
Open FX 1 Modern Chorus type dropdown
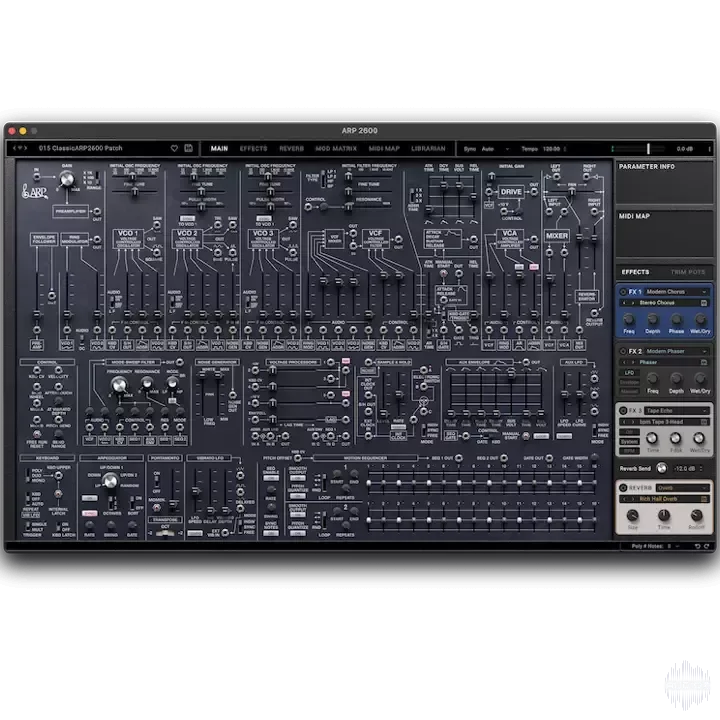click(676, 292)
